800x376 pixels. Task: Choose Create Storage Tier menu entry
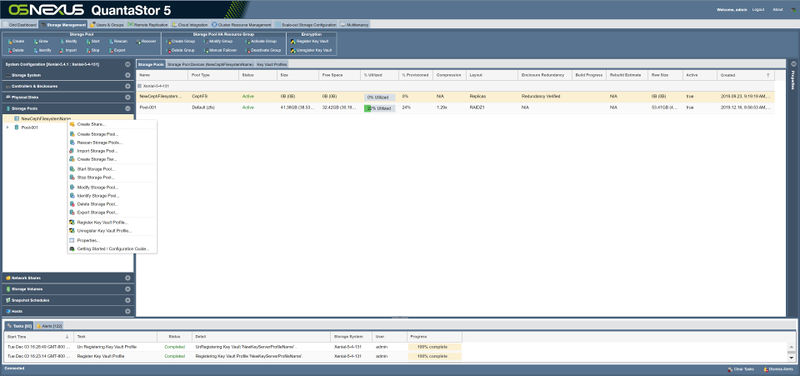tap(112, 159)
